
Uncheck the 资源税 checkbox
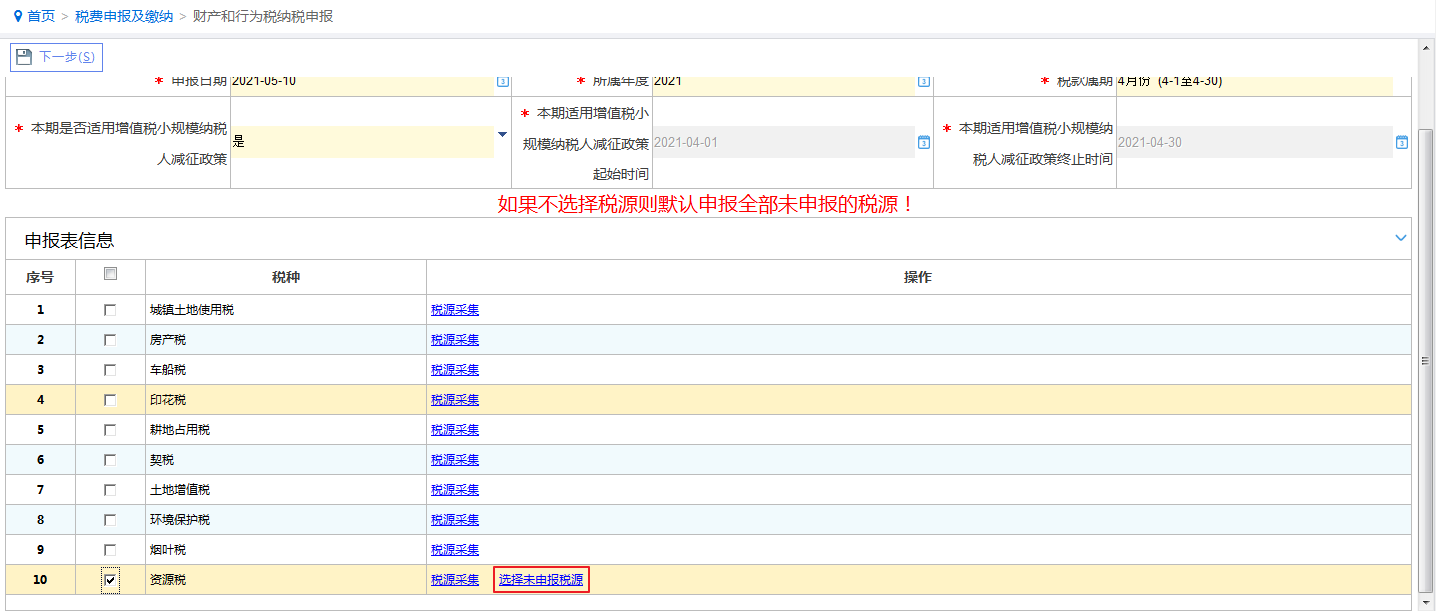(x=110, y=580)
